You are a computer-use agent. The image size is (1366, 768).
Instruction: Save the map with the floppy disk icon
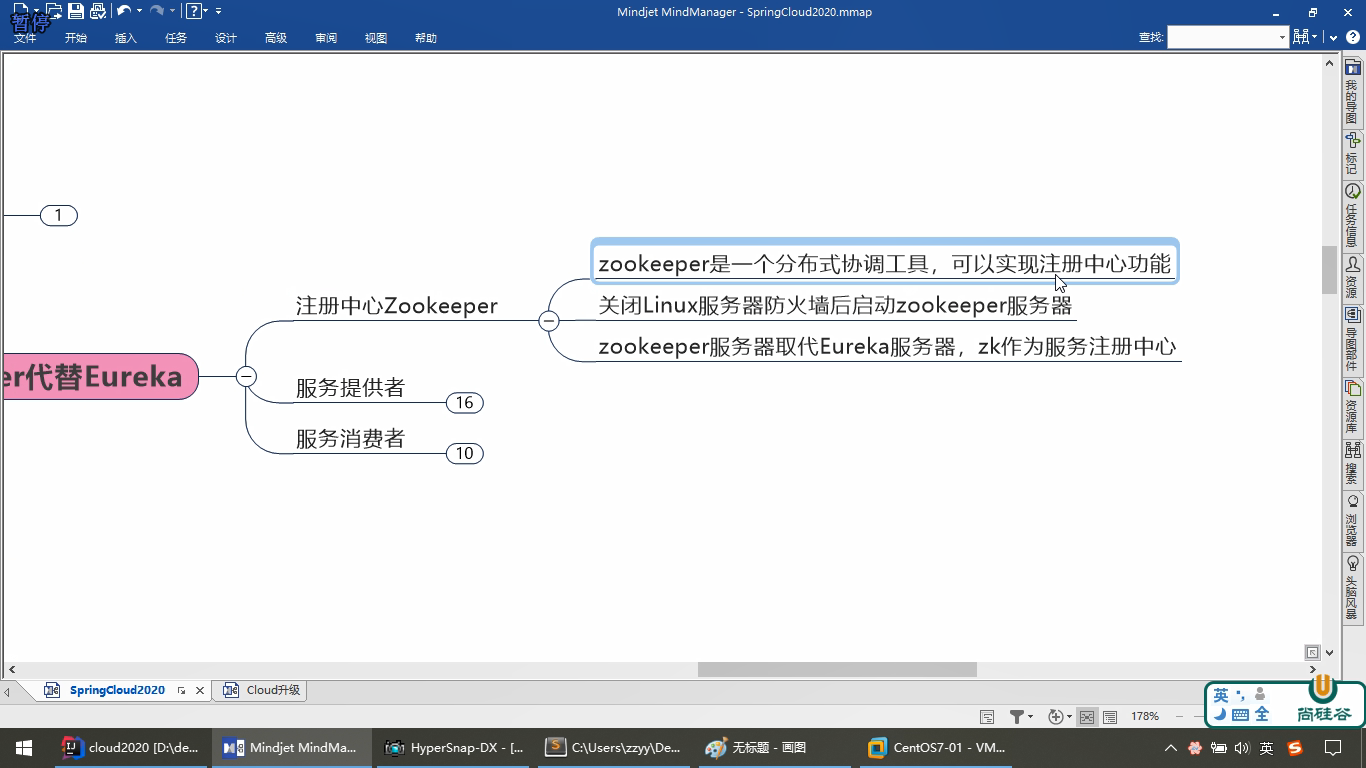(76, 11)
